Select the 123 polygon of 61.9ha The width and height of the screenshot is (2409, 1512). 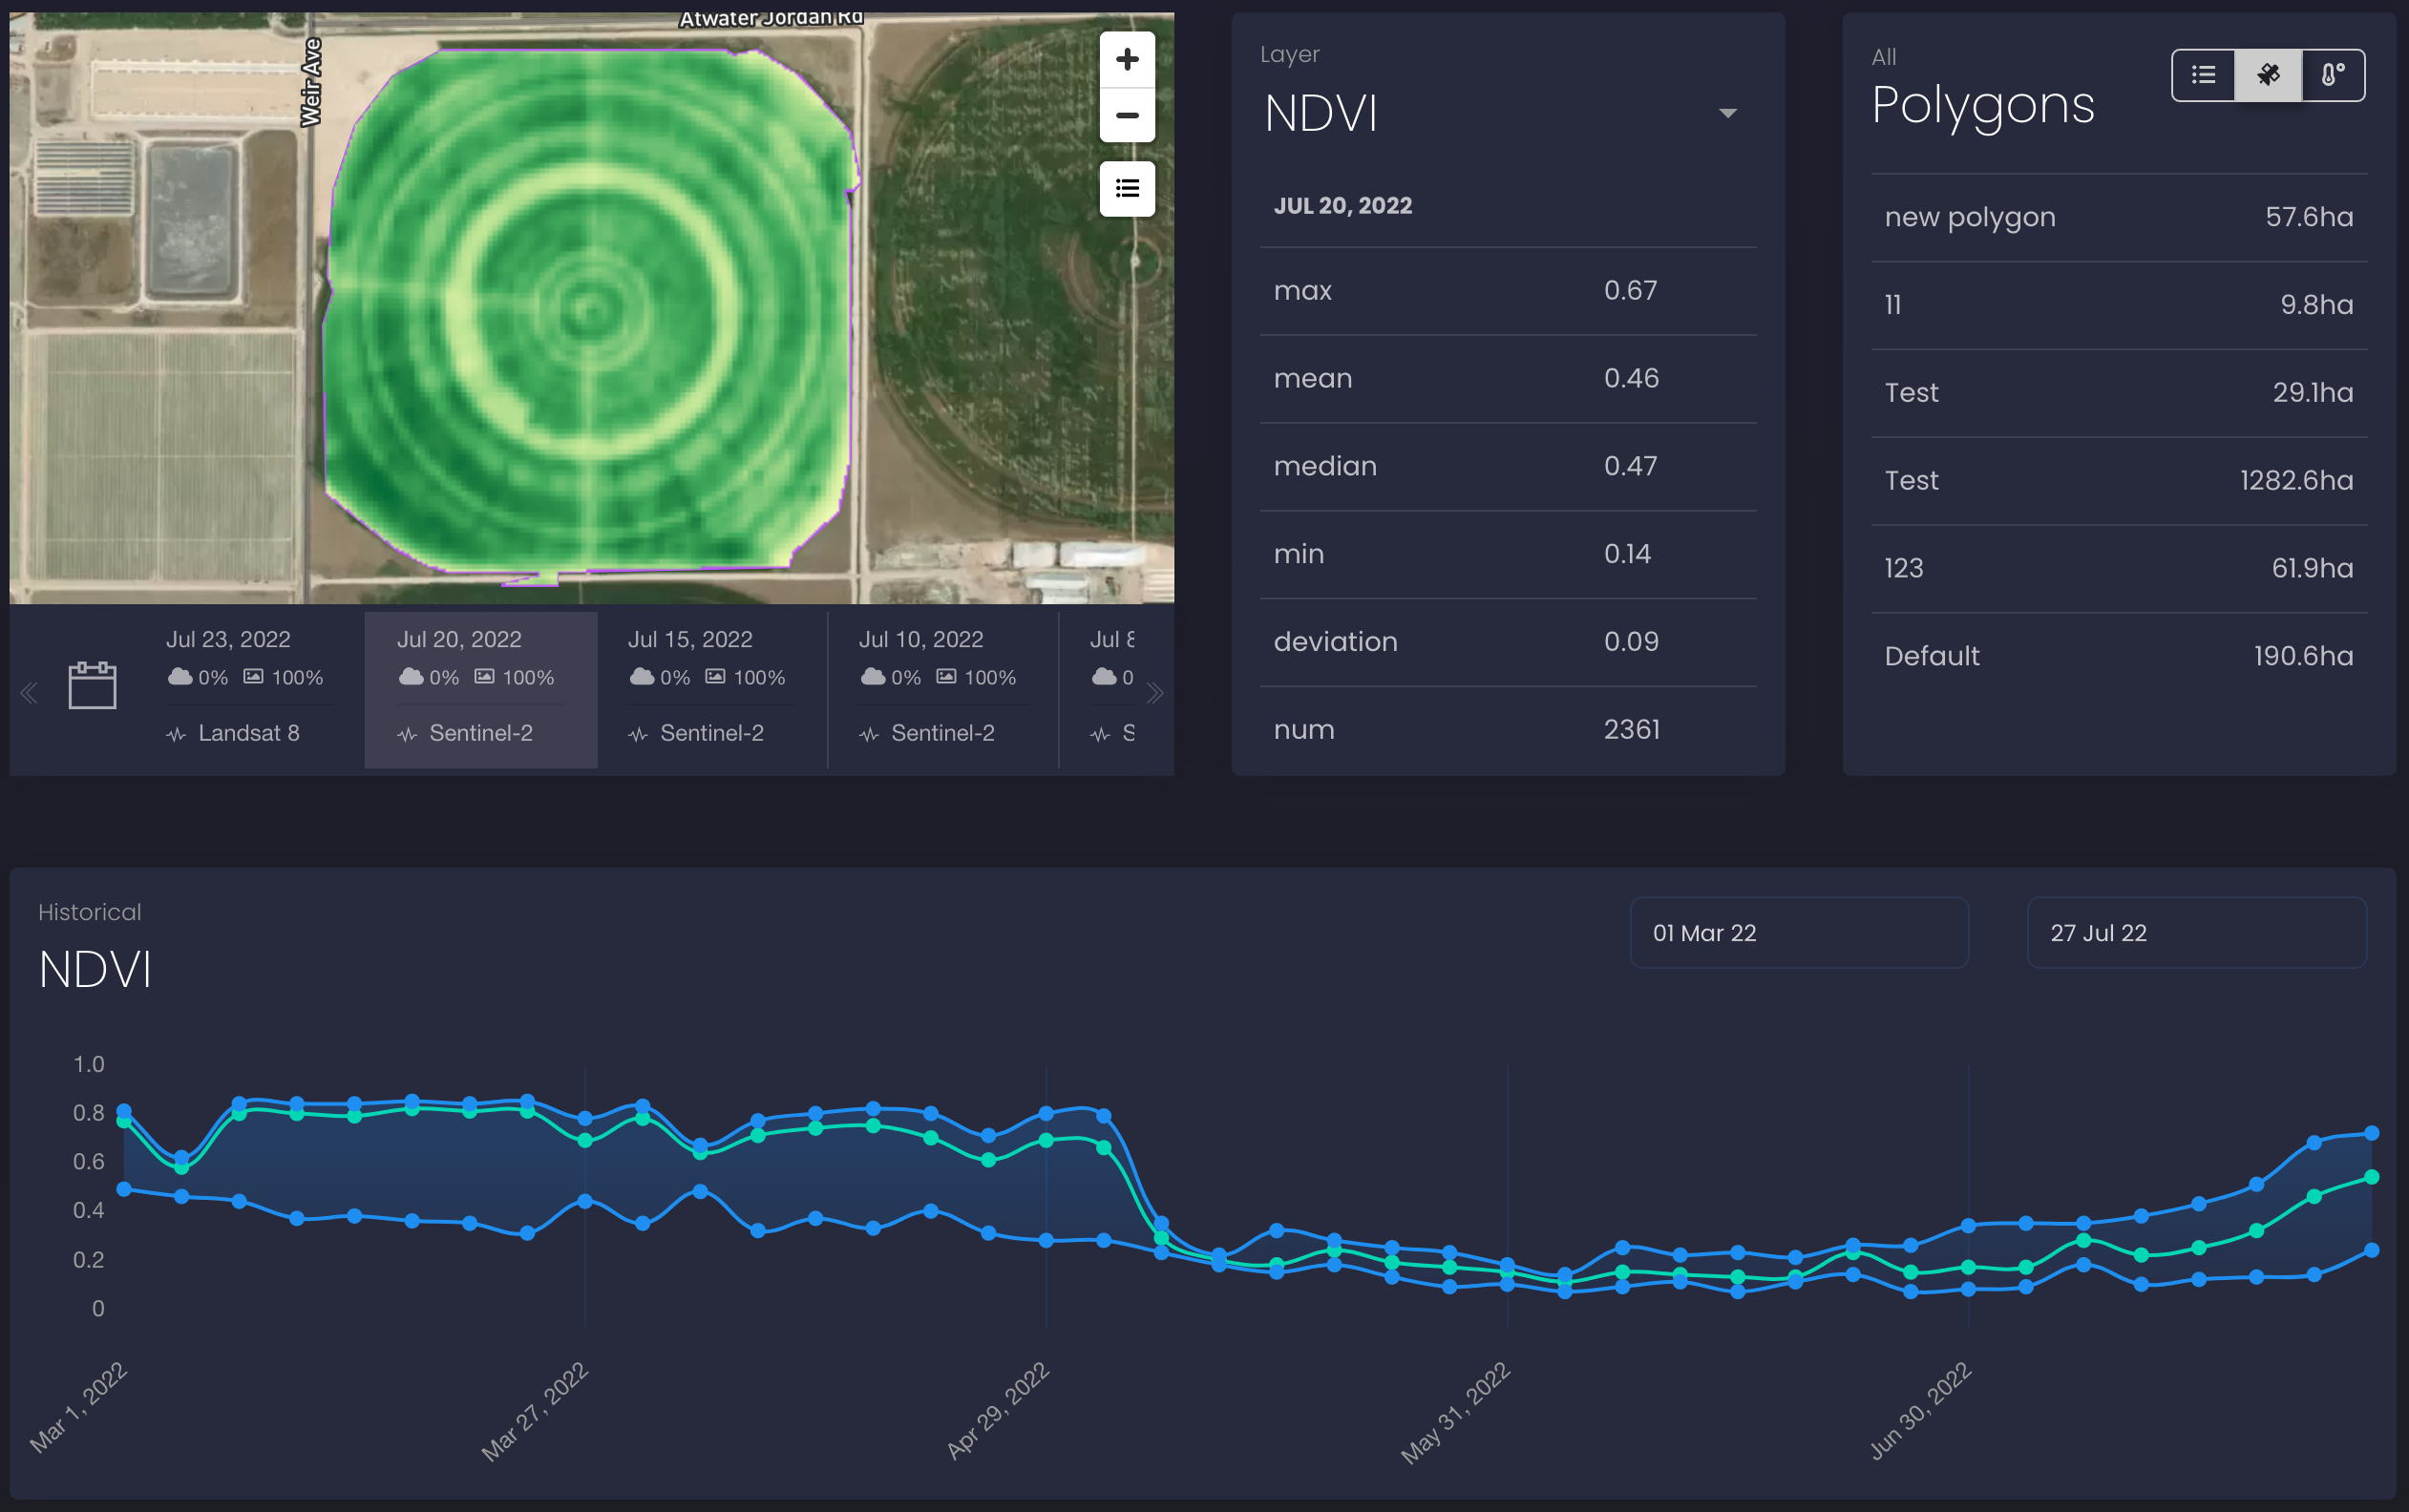2117,568
